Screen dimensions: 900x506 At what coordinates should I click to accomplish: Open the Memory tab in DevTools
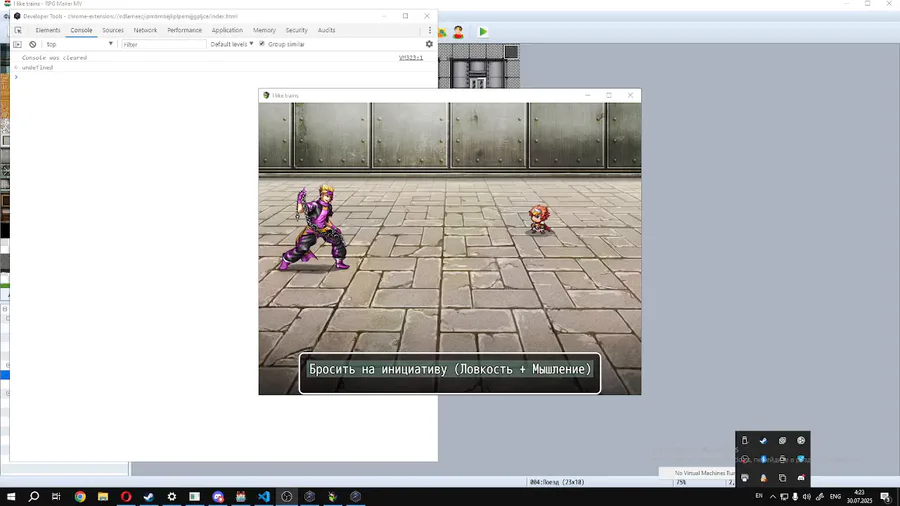click(264, 30)
